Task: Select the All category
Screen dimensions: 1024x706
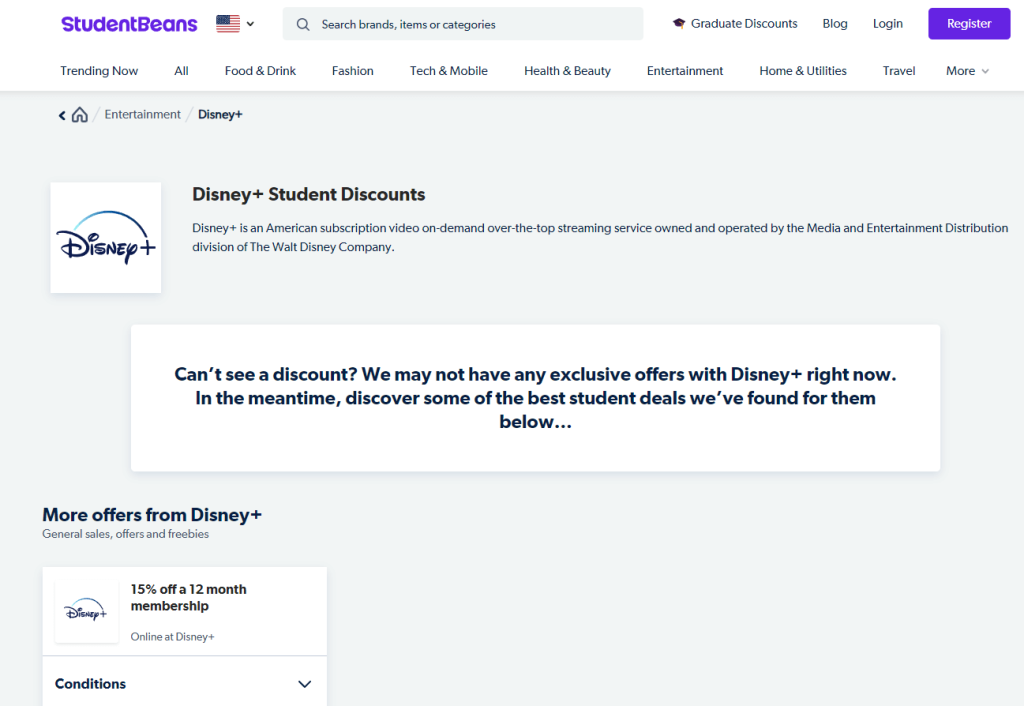Action: 181,71
